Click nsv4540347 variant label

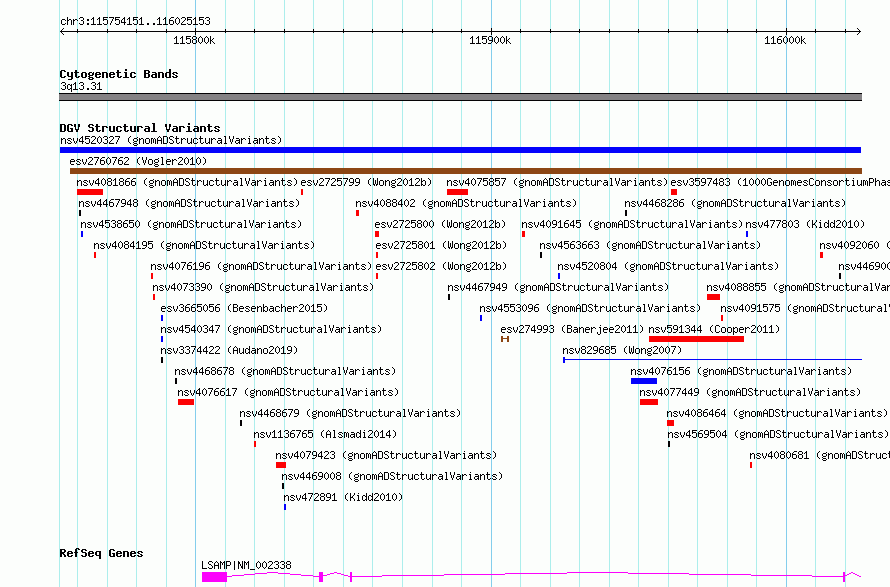click(x=271, y=329)
